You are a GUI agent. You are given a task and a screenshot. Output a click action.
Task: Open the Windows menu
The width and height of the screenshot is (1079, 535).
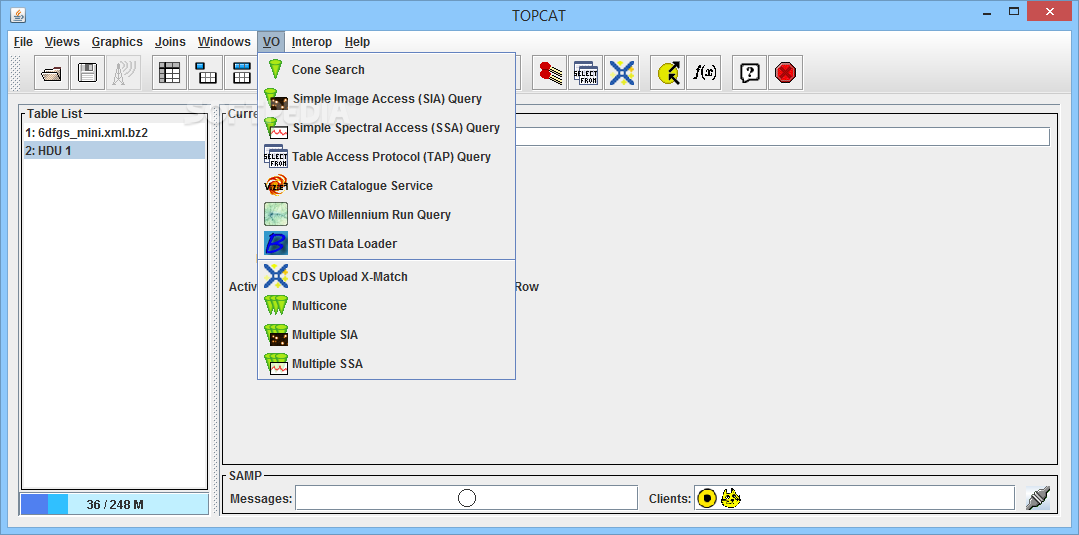coord(224,42)
